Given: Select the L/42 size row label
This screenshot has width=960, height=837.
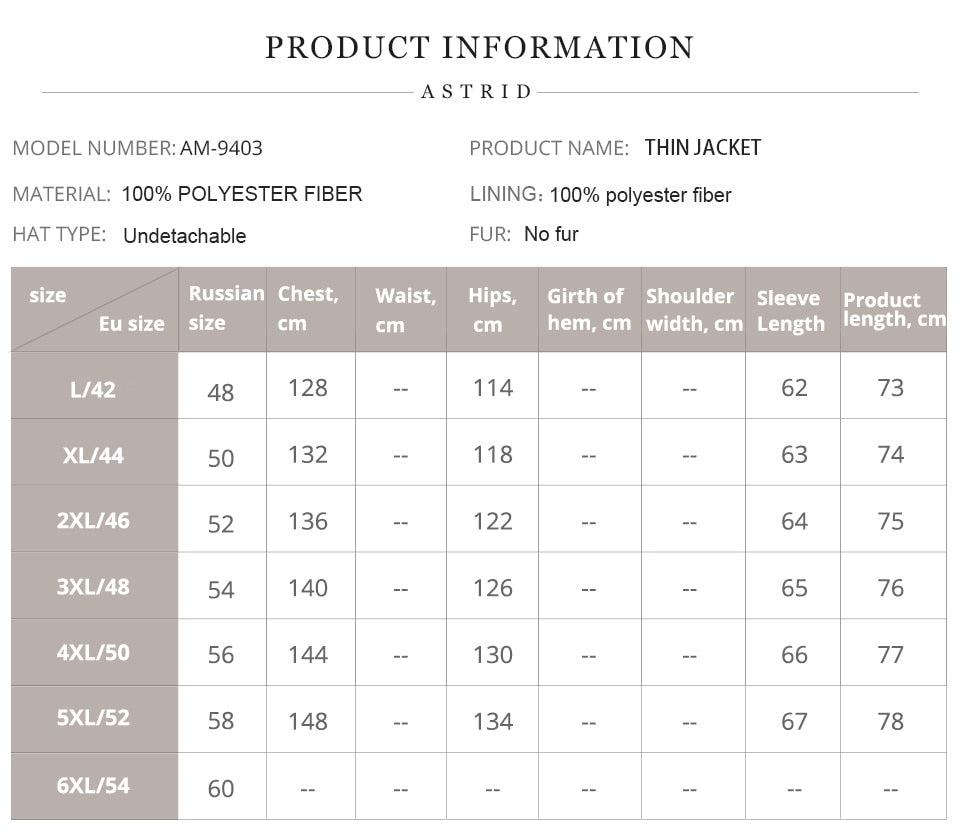Looking at the screenshot, I should tap(94, 389).
